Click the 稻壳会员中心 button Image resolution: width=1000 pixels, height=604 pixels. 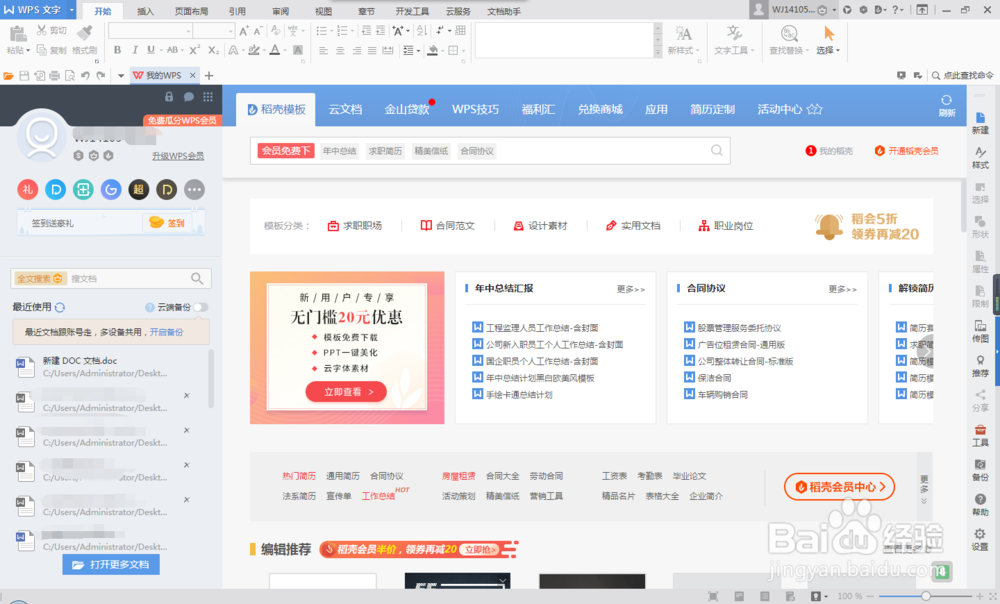click(x=839, y=487)
